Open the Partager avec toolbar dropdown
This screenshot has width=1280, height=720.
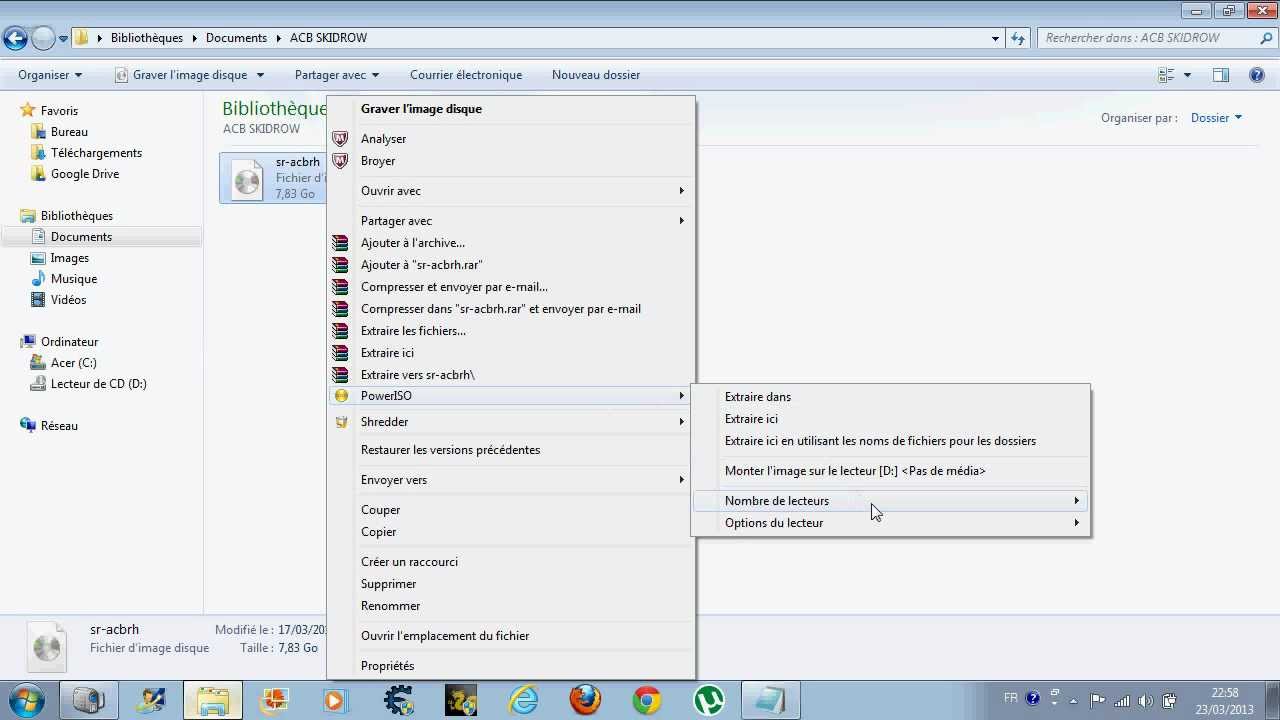[337, 75]
